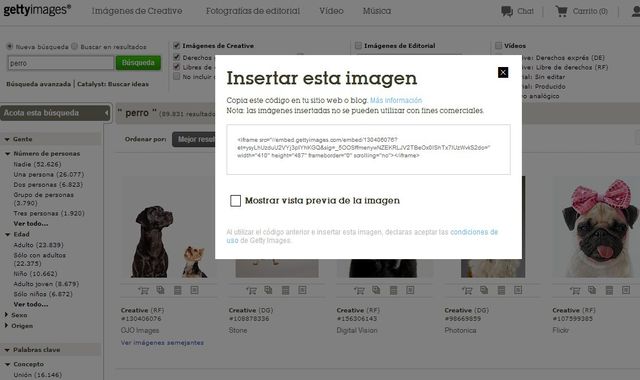Image resolution: width=640 pixels, height=380 pixels.
Task: Toggle the Imágenes de Creative checkbox
Action: (176, 45)
